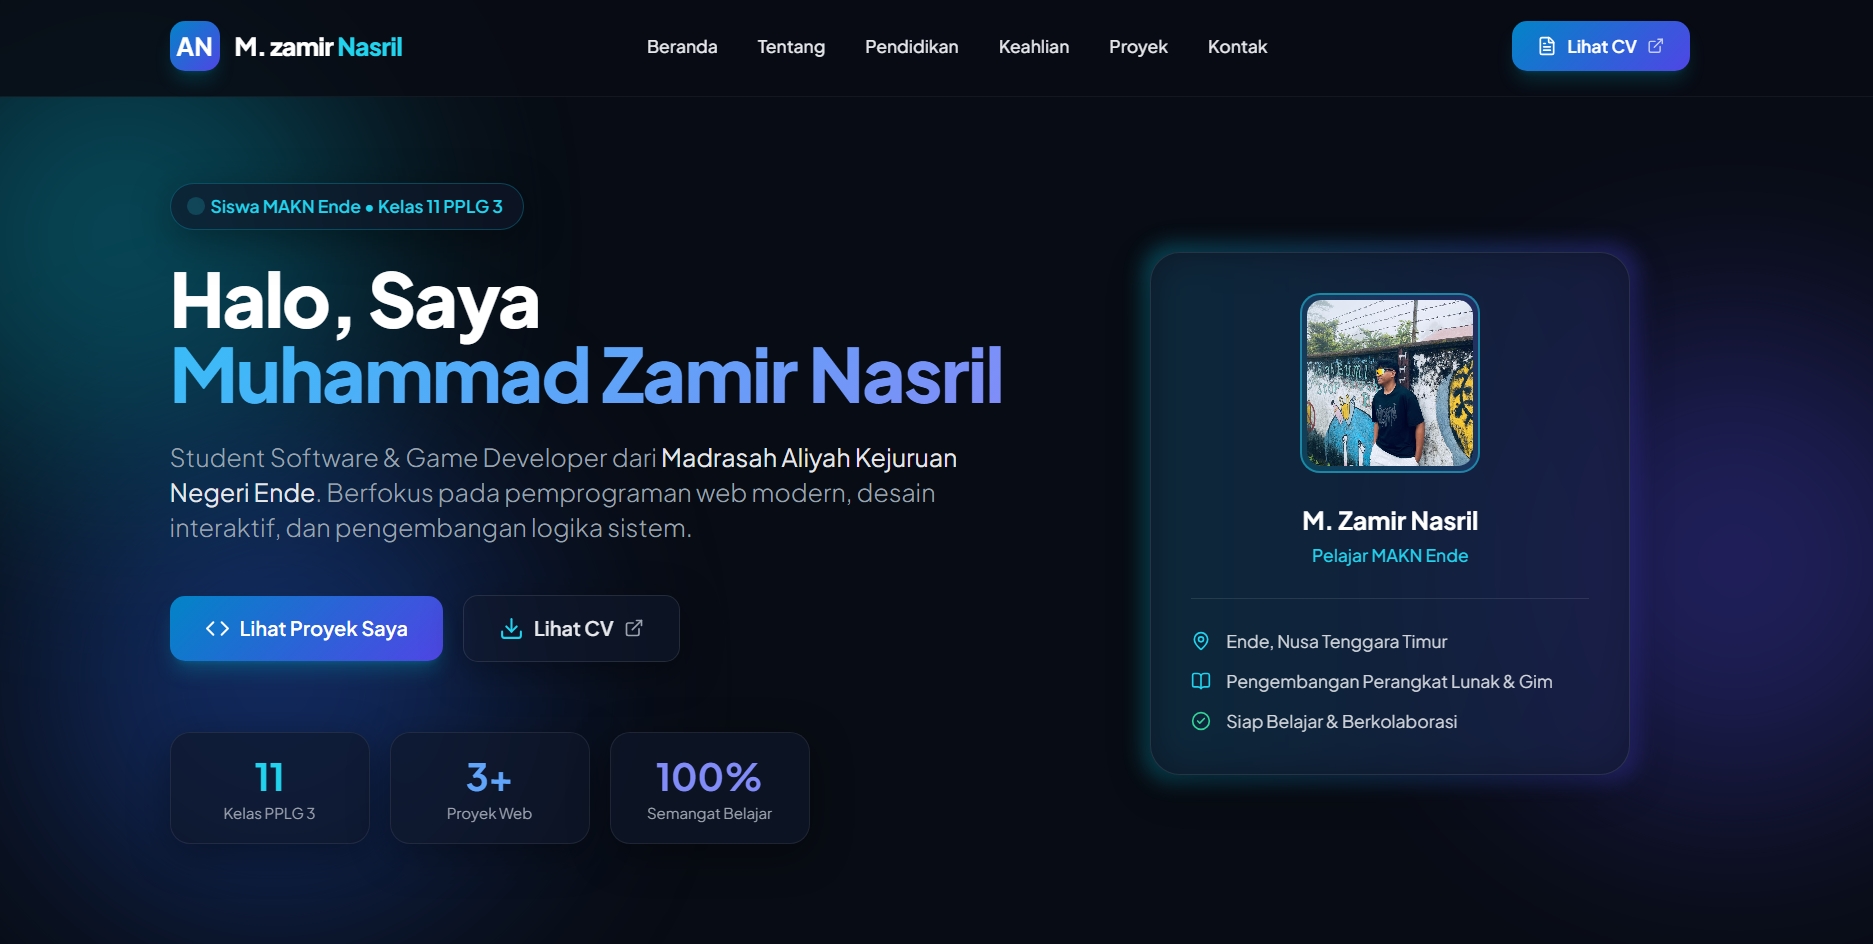Go to the Tentang section
The width and height of the screenshot is (1873, 944).
(x=791, y=47)
